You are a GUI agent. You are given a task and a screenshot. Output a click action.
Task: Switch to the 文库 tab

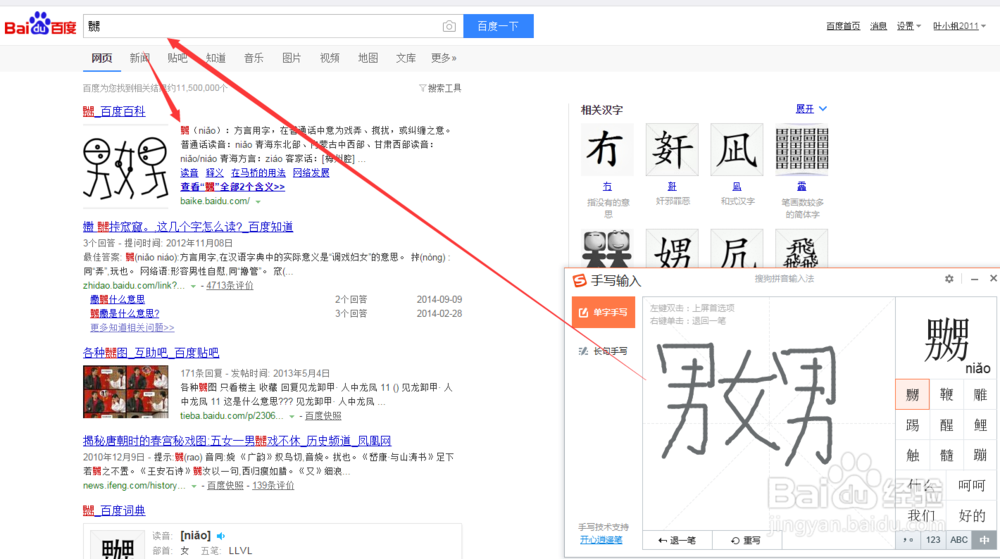pos(406,58)
